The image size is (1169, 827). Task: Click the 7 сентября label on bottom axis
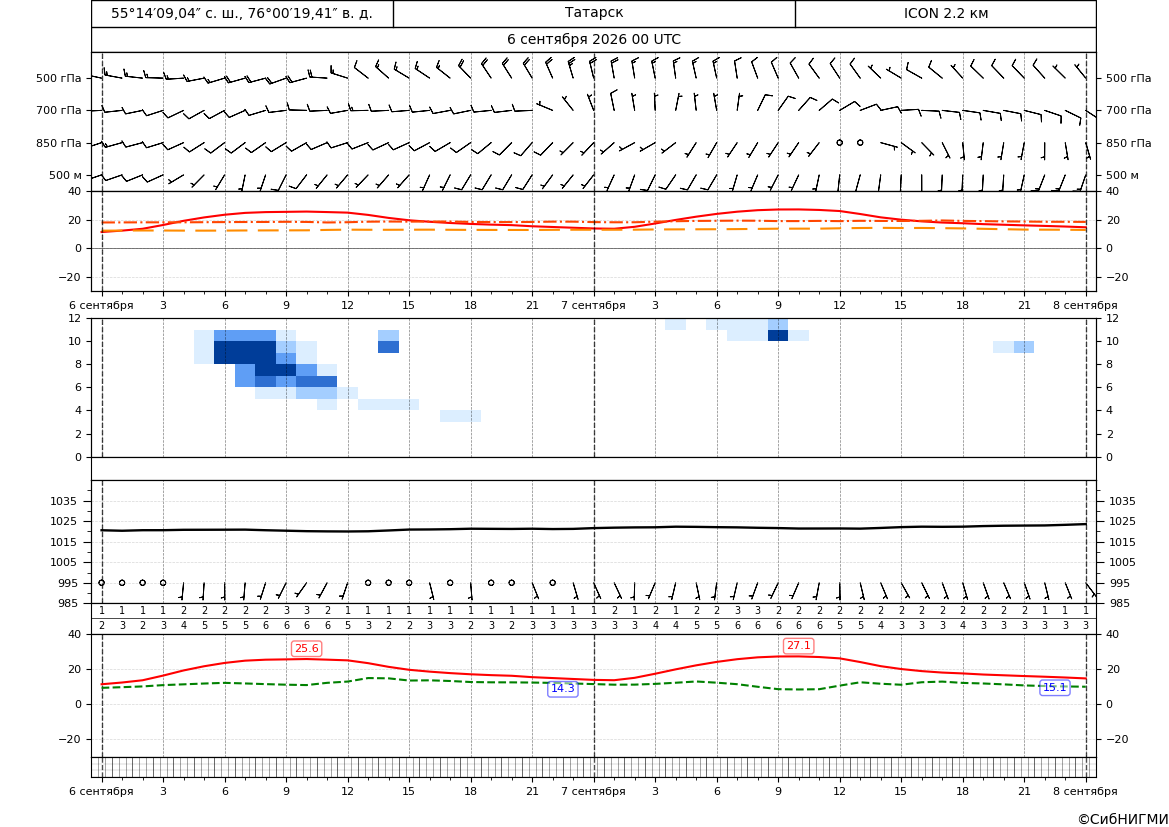click(x=593, y=791)
